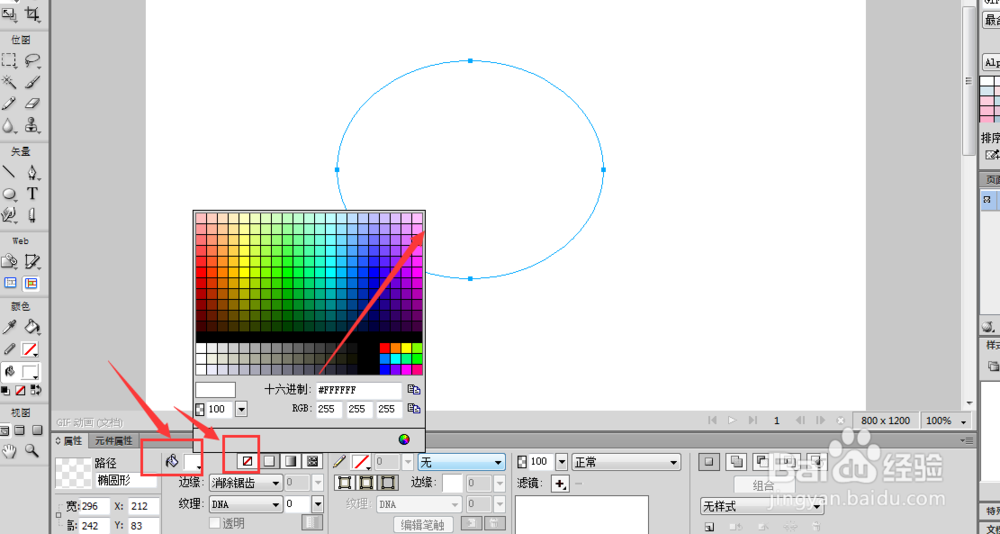Click the 800 x 1200 page size indicator

pyautogui.click(x=885, y=420)
